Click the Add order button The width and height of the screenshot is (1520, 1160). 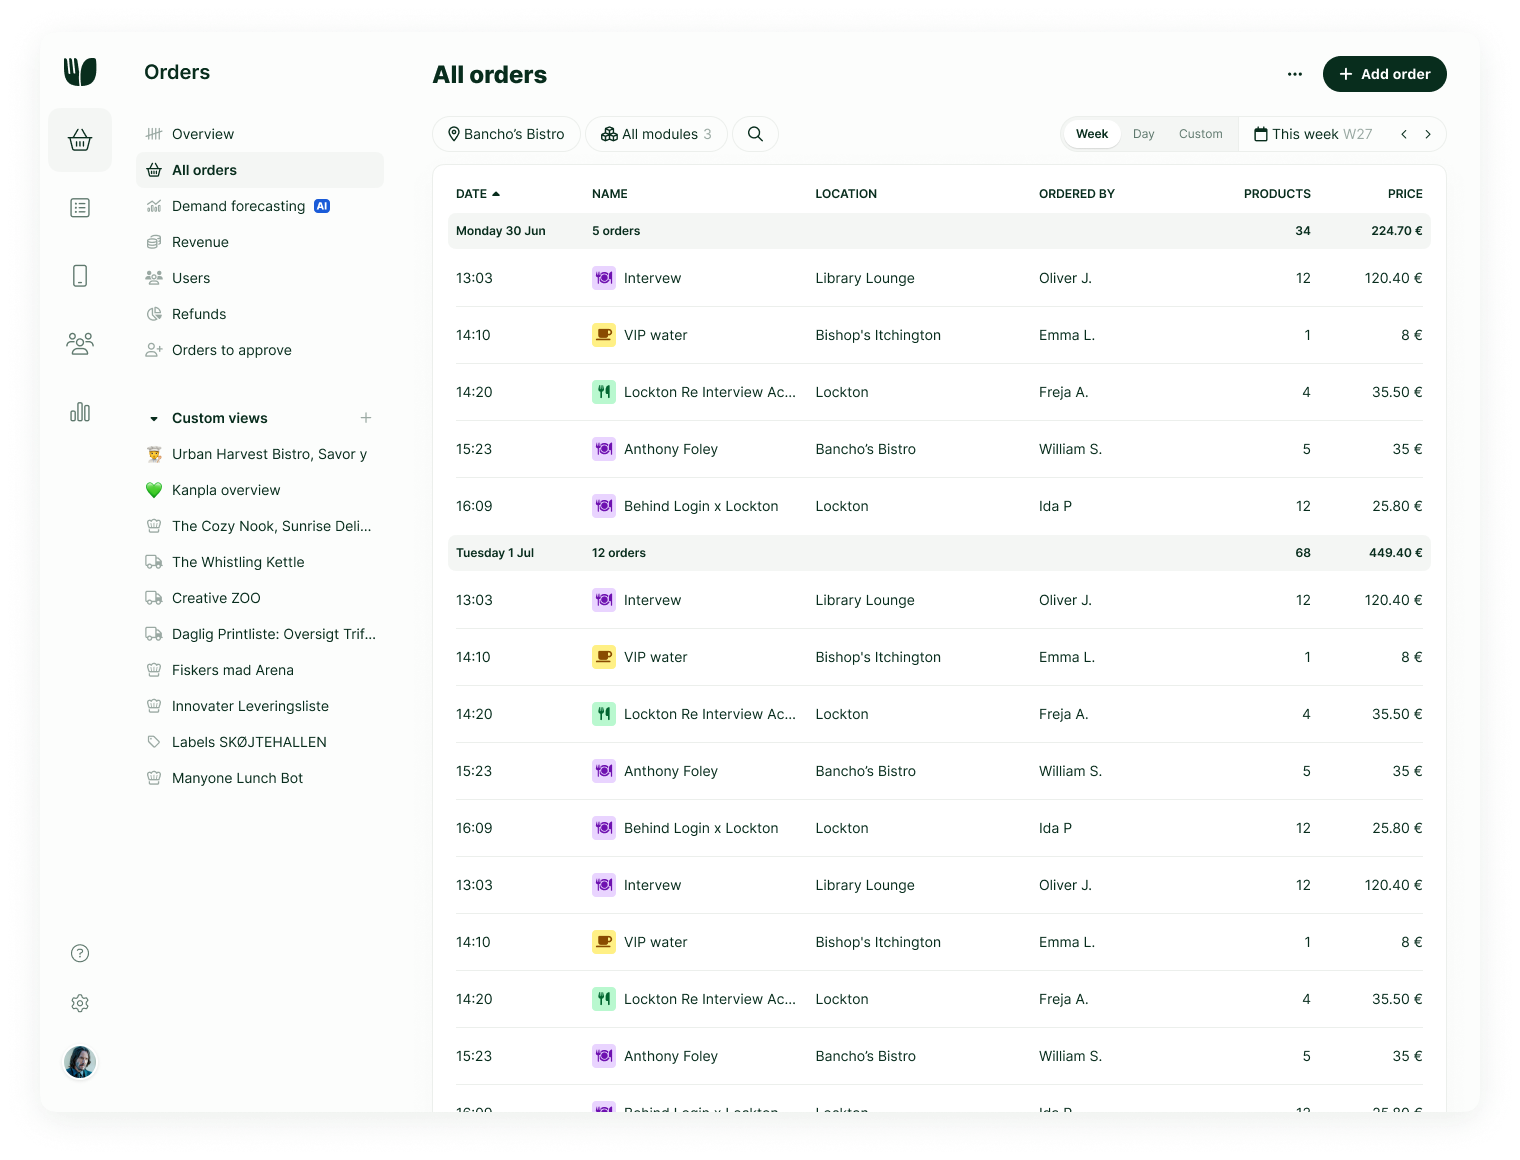coord(1384,74)
